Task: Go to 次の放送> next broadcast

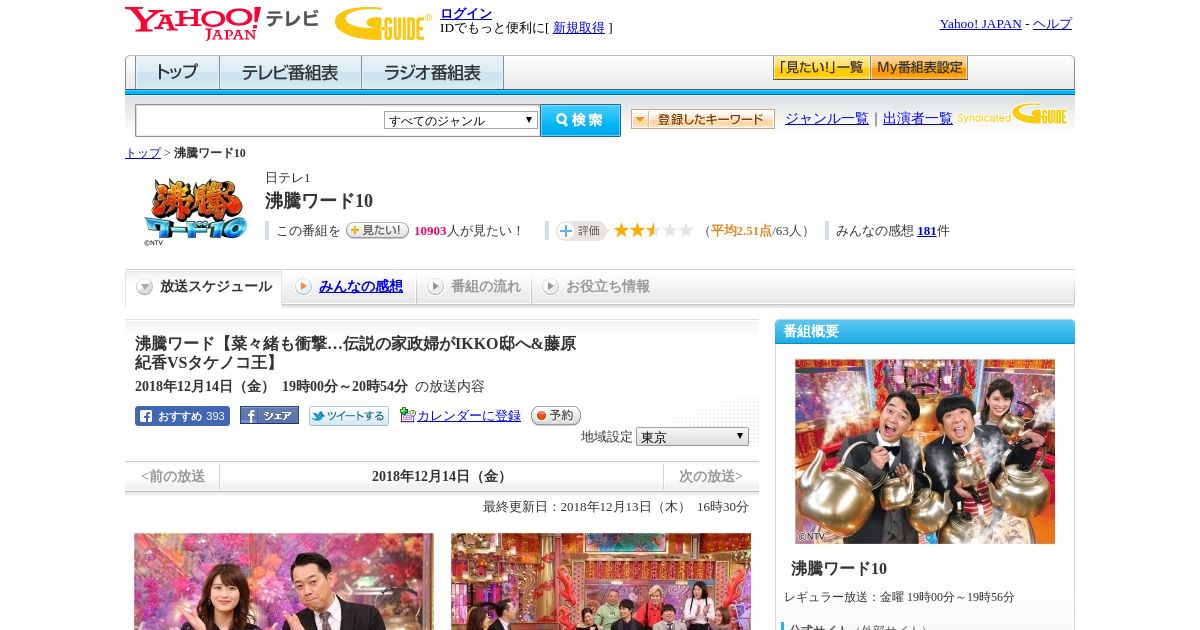Action: pyautogui.click(x=710, y=477)
